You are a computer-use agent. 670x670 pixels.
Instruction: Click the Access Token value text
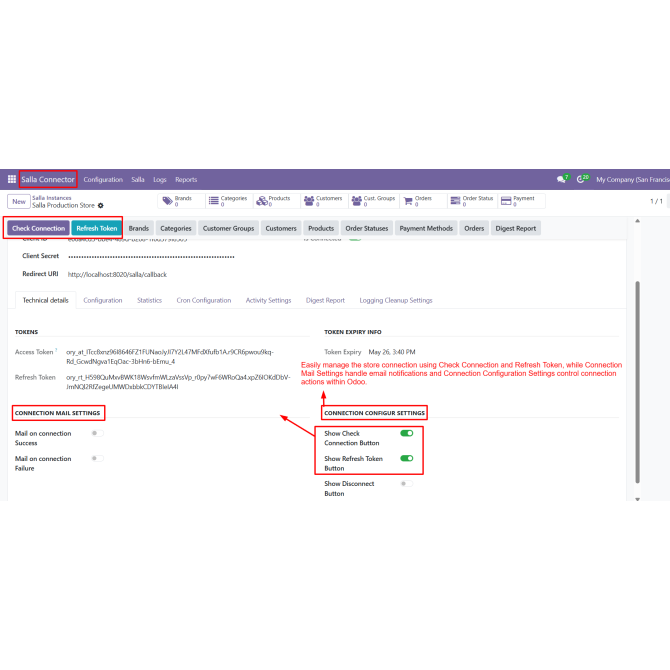pyautogui.click(x=170, y=356)
